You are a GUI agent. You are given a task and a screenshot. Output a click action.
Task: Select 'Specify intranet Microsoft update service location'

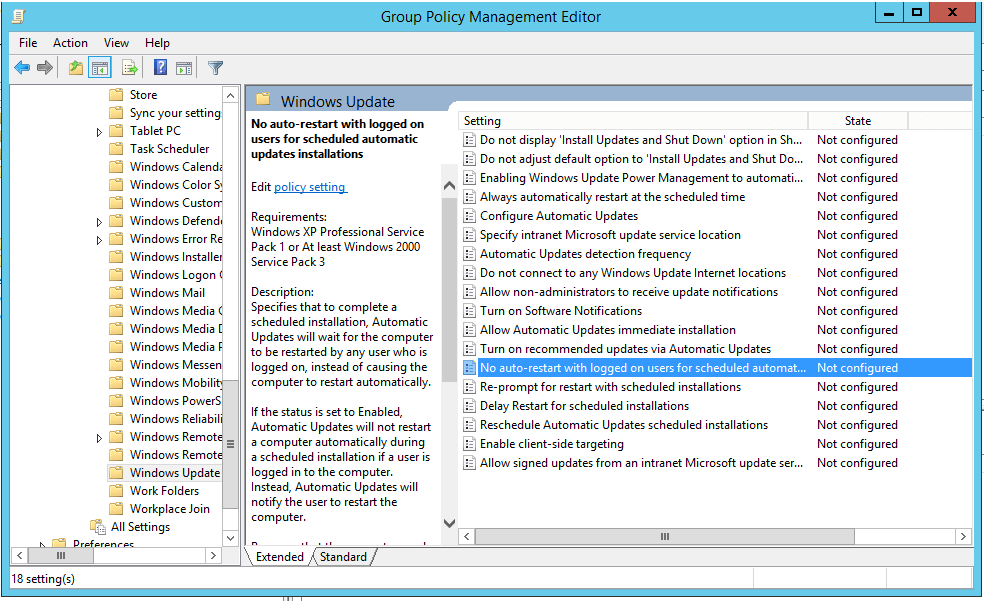tap(610, 235)
